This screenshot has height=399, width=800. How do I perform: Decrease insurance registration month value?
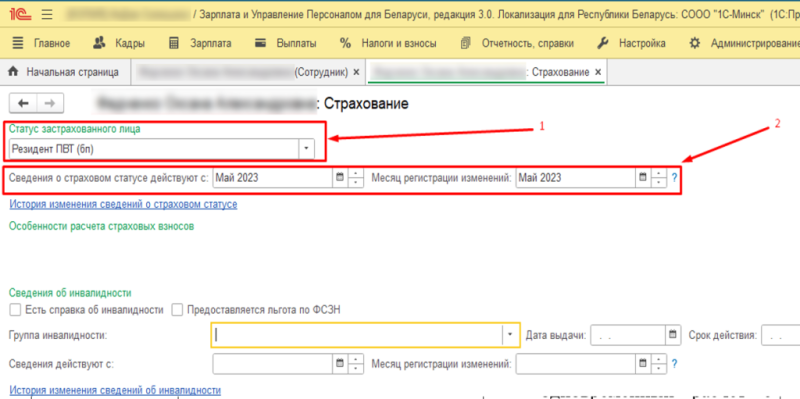pos(659,183)
